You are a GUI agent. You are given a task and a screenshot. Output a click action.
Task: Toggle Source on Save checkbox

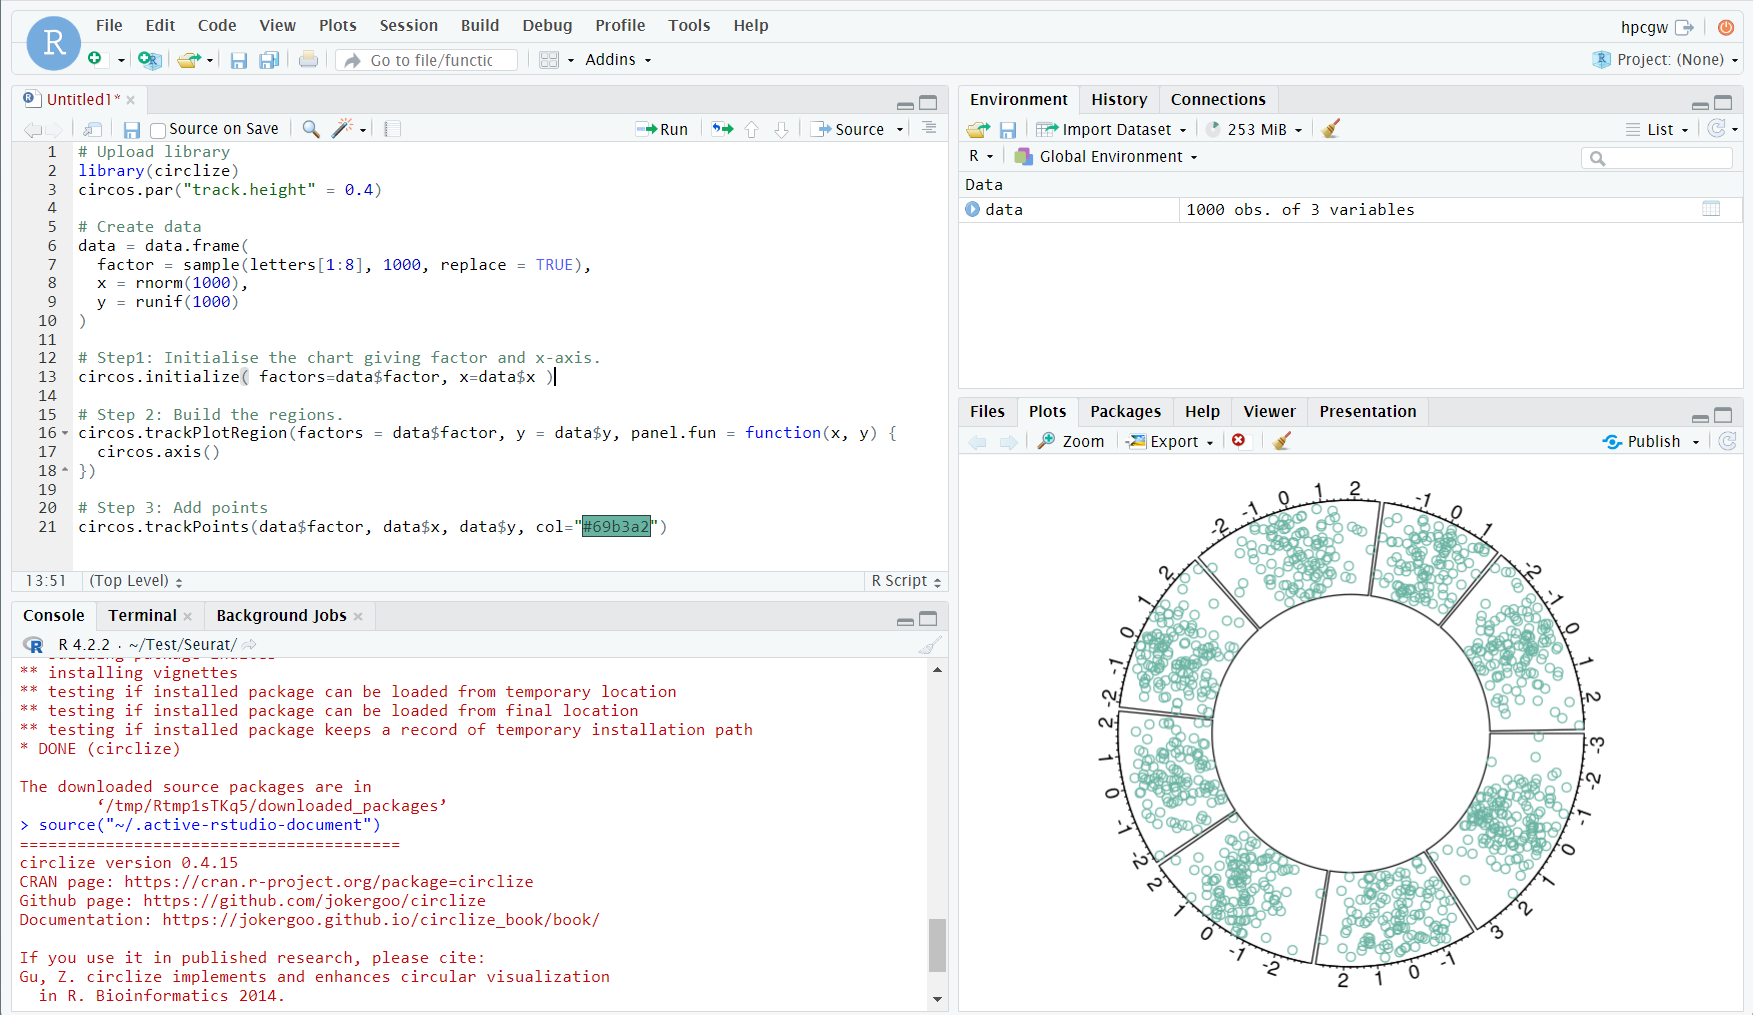point(157,130)
